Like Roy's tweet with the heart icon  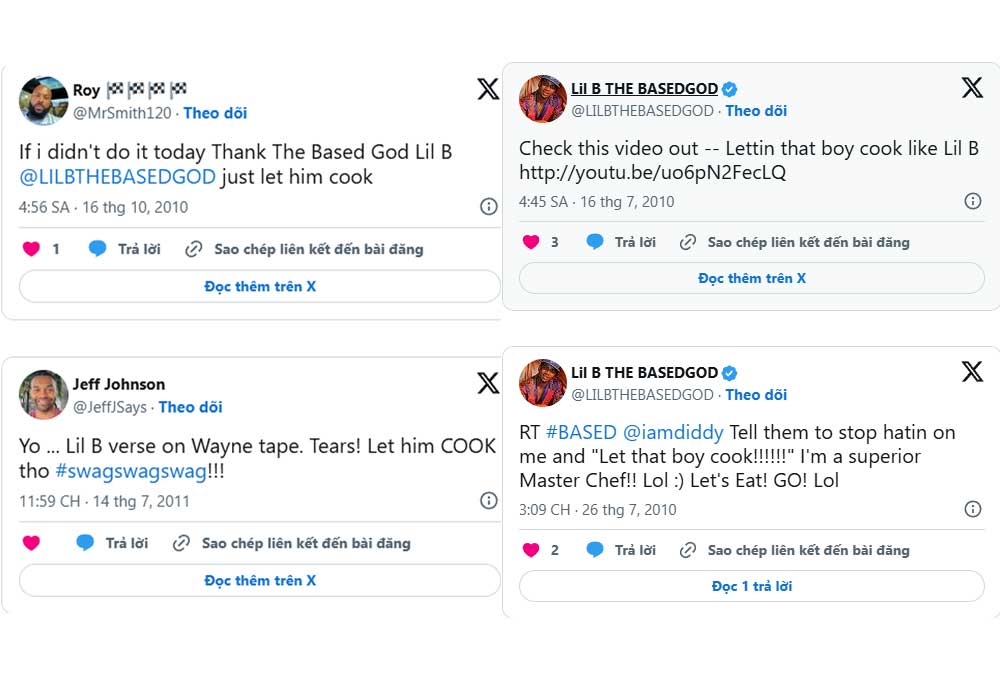(x=31, y=249)
